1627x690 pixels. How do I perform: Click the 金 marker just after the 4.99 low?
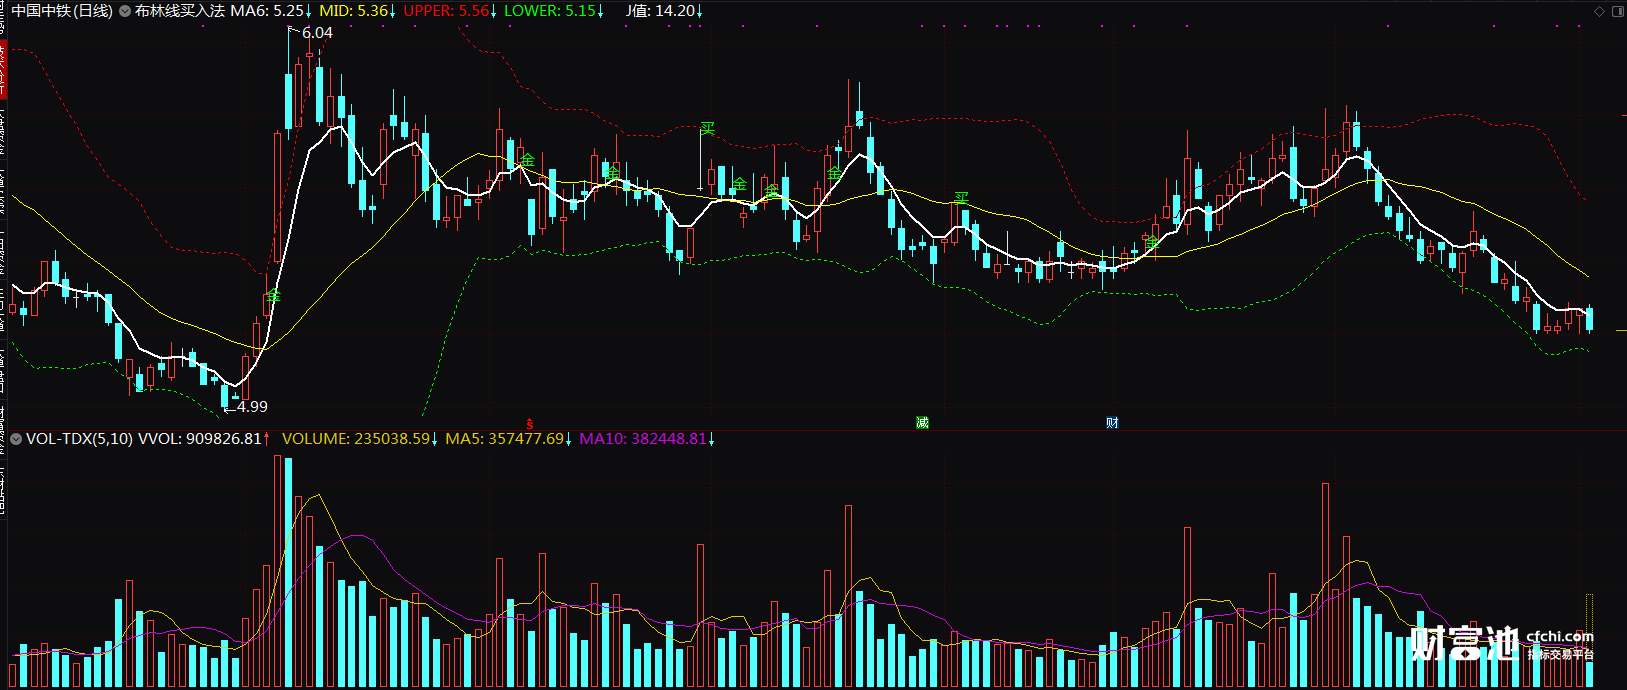click(x=274, y=295)
